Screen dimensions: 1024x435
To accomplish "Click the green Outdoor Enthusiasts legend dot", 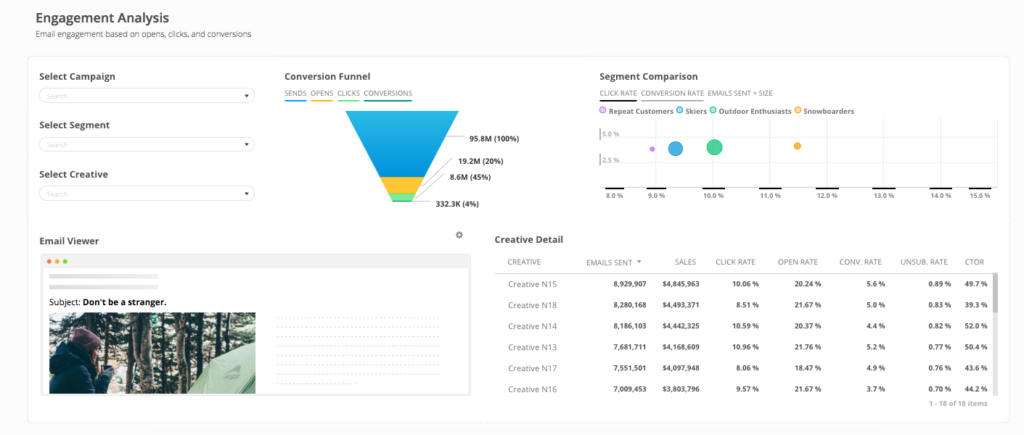I will pyautogui.click(x=716, y=111).
